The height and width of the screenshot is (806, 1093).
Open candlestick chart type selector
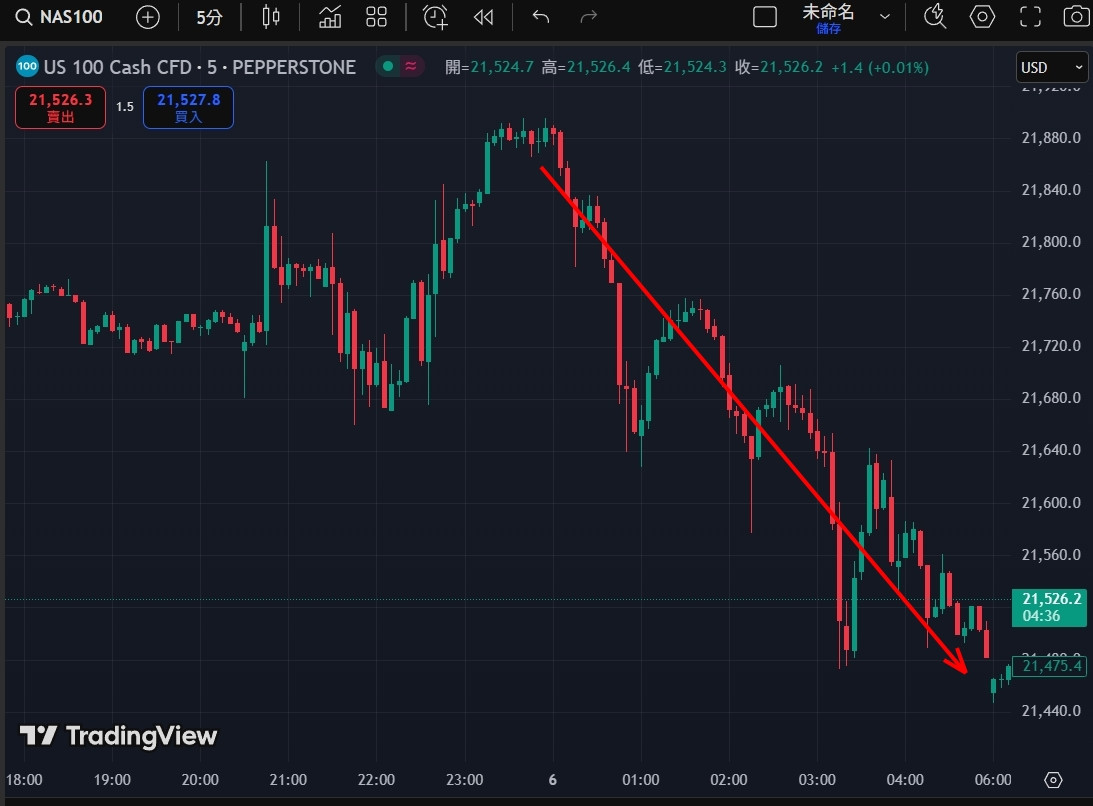[270, 17]
